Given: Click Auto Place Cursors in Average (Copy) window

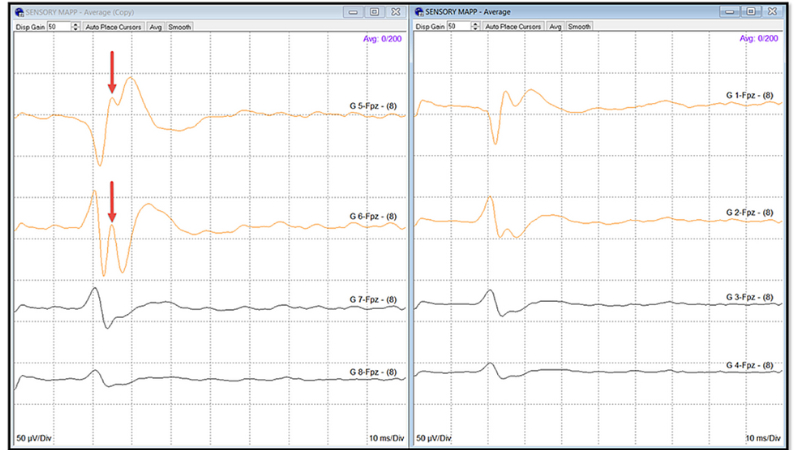Looking at the screenshot, I should click(x=113, y=27).
